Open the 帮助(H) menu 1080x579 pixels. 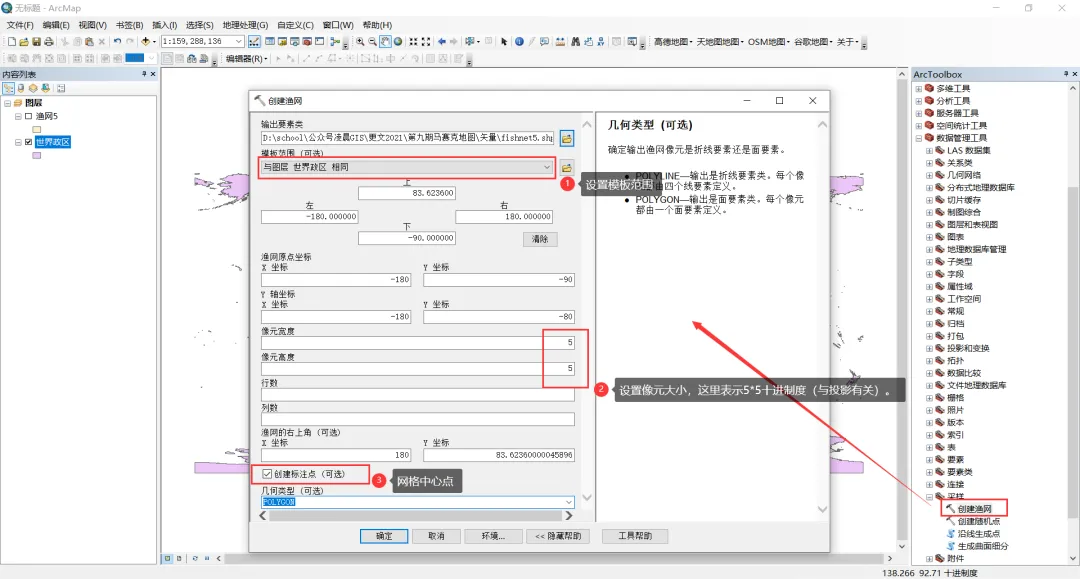click(x=377, y=25)
